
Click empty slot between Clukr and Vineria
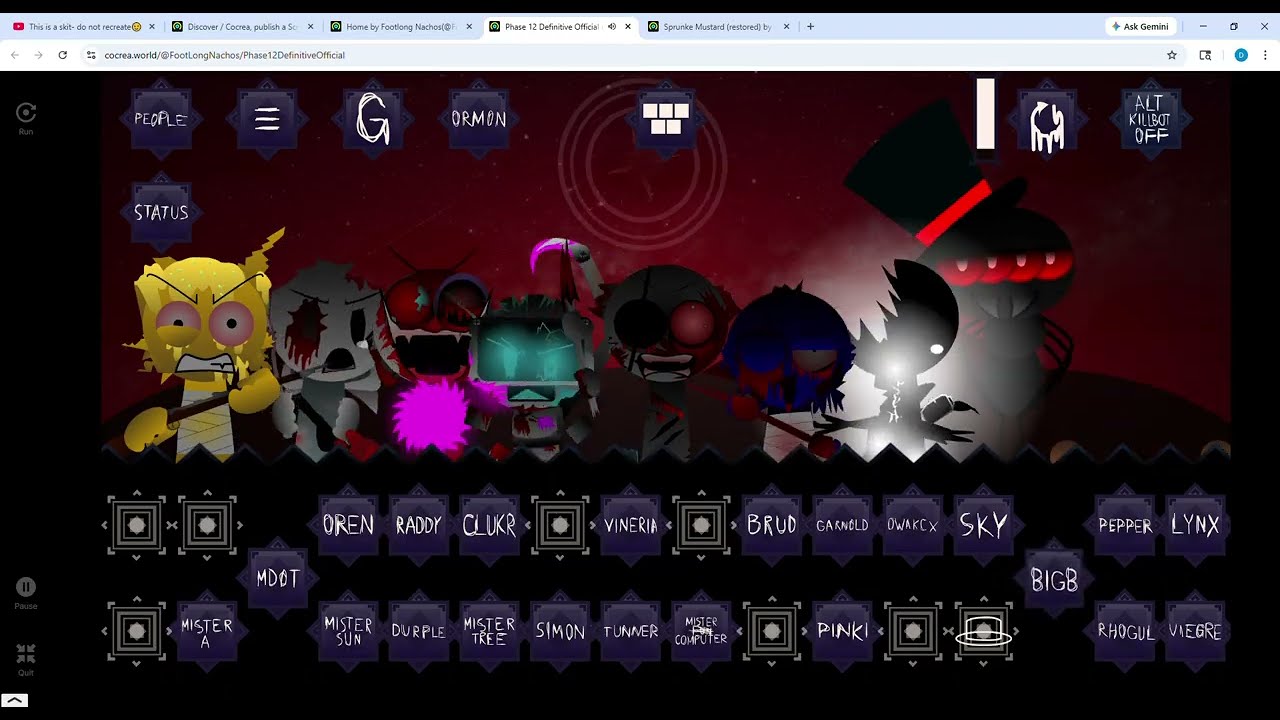click(560, 525)
